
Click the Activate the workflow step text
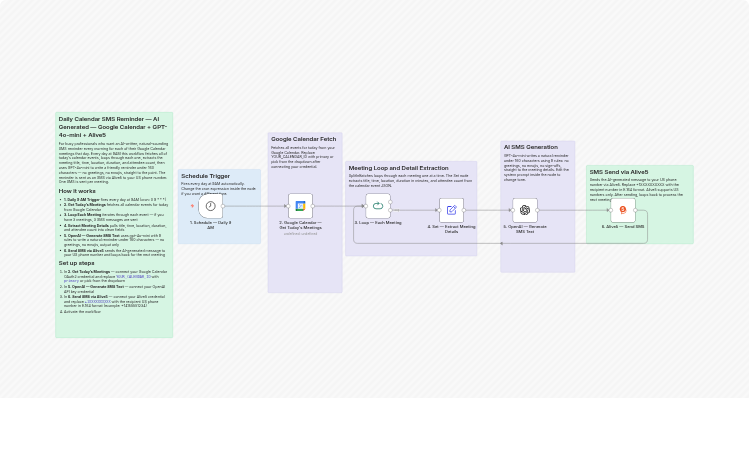pos(82,312)
